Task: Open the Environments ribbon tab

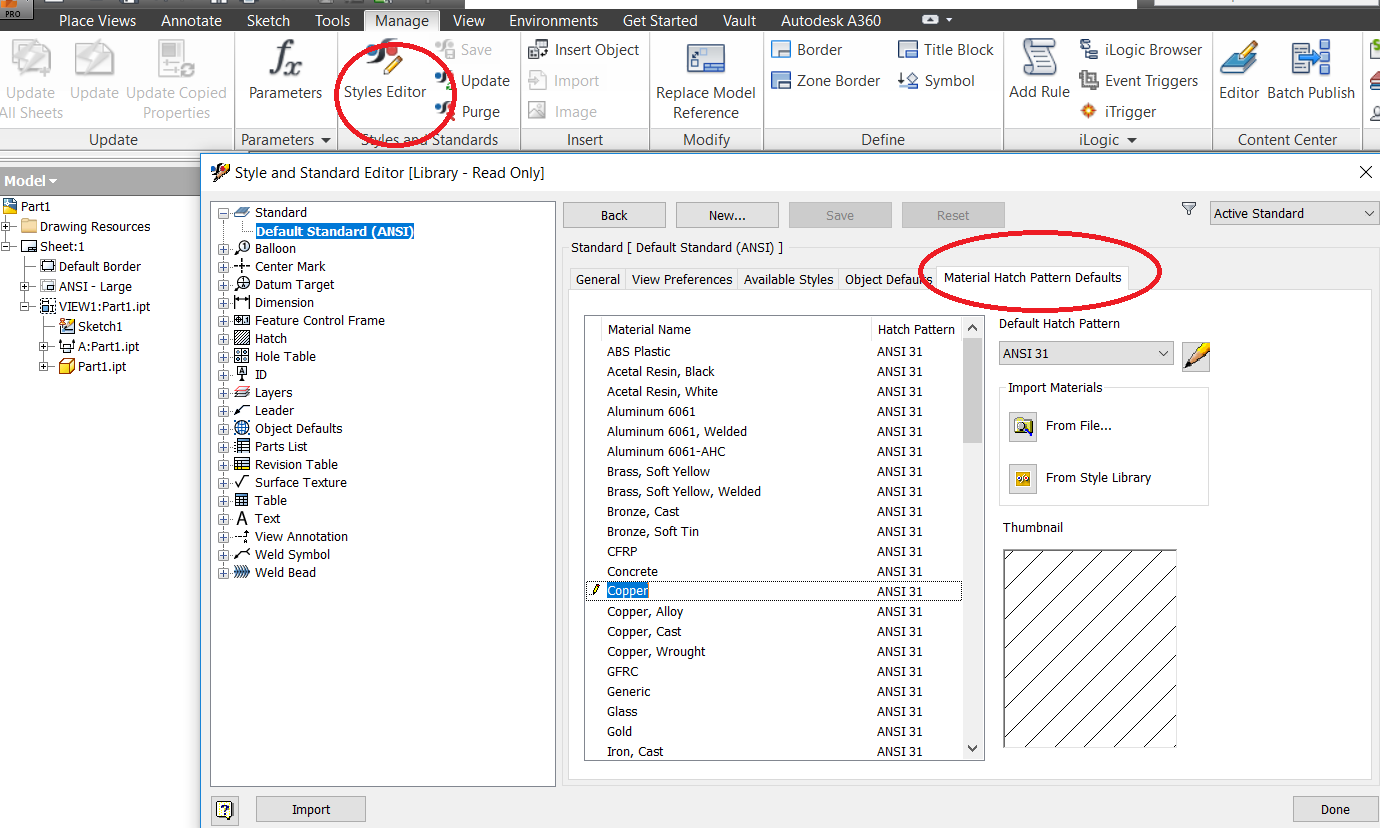Action: click(x=554, y=20)
